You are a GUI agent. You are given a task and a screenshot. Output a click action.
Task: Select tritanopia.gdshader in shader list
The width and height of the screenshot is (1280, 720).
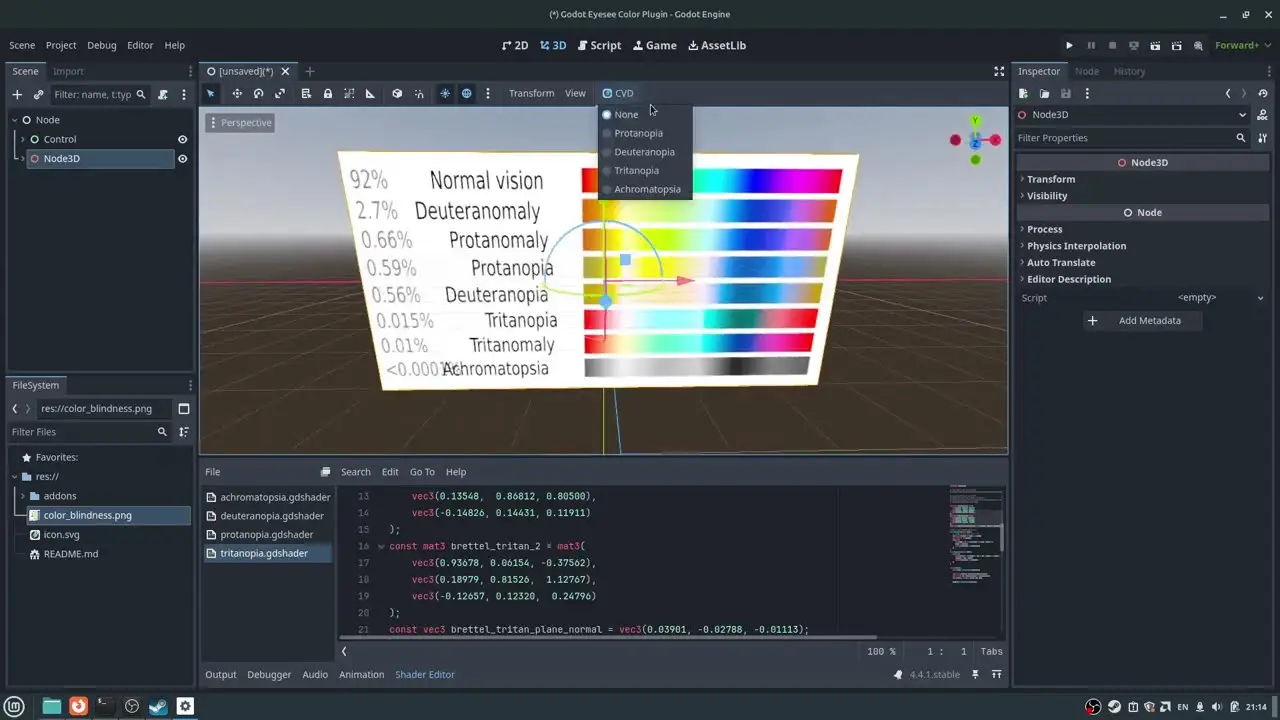pyautogui.click(x=267, y=553)
